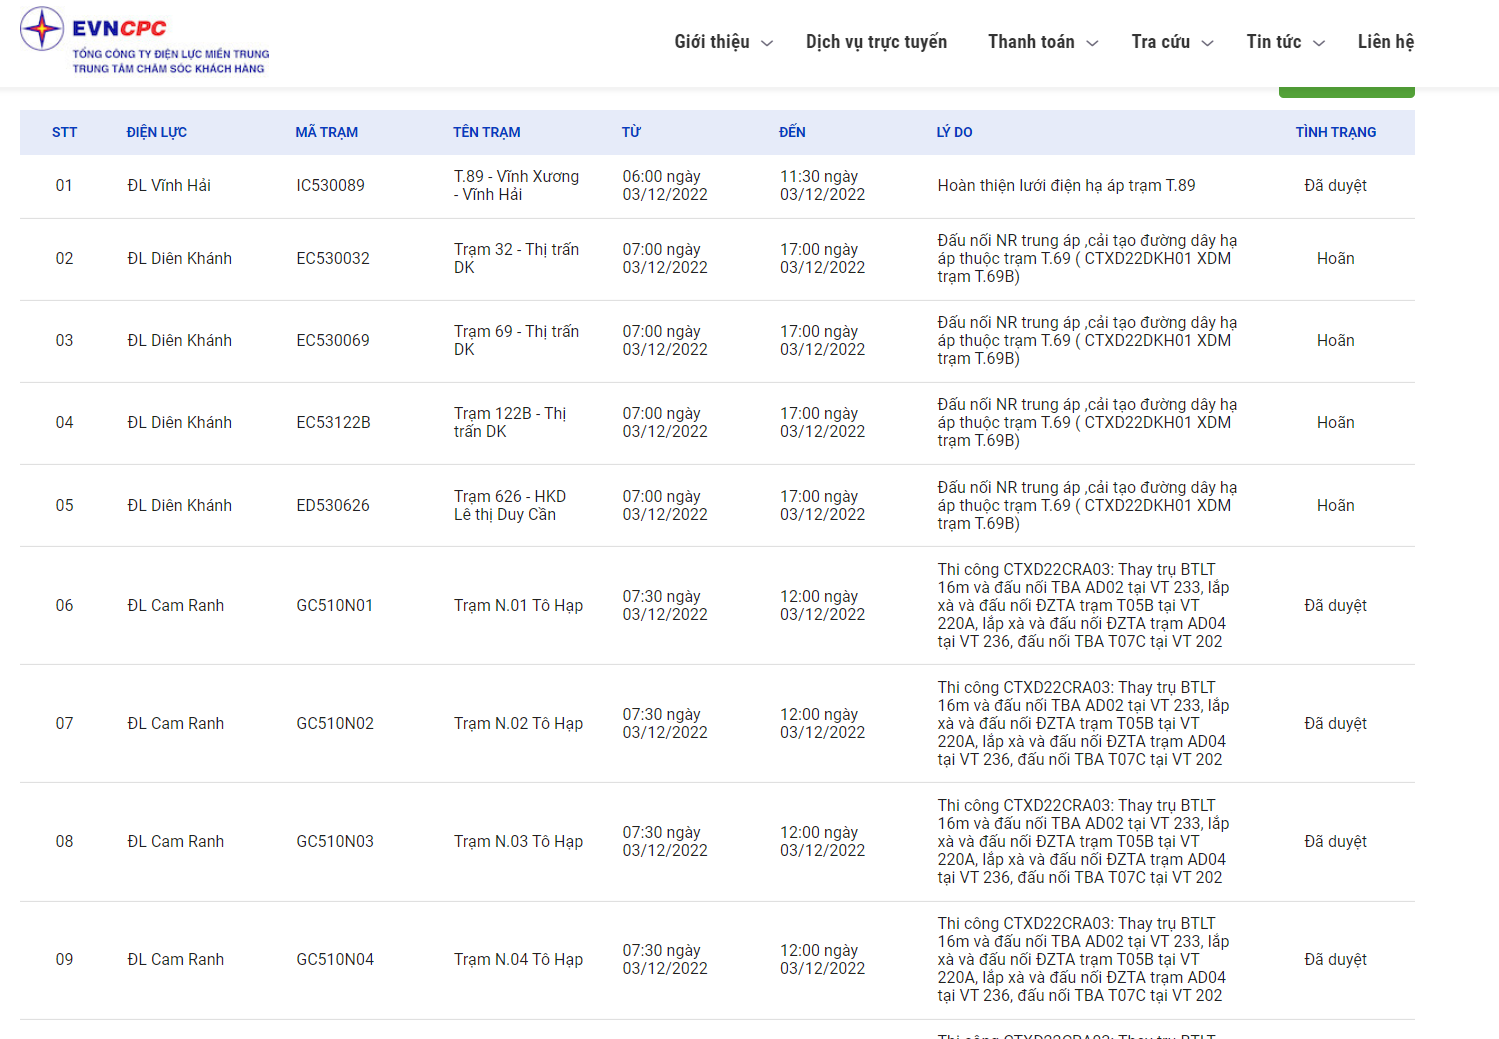The width and height of the screenshot is (1499, 1039).
Task: Select station code IC530089
Action: point(330,186)
